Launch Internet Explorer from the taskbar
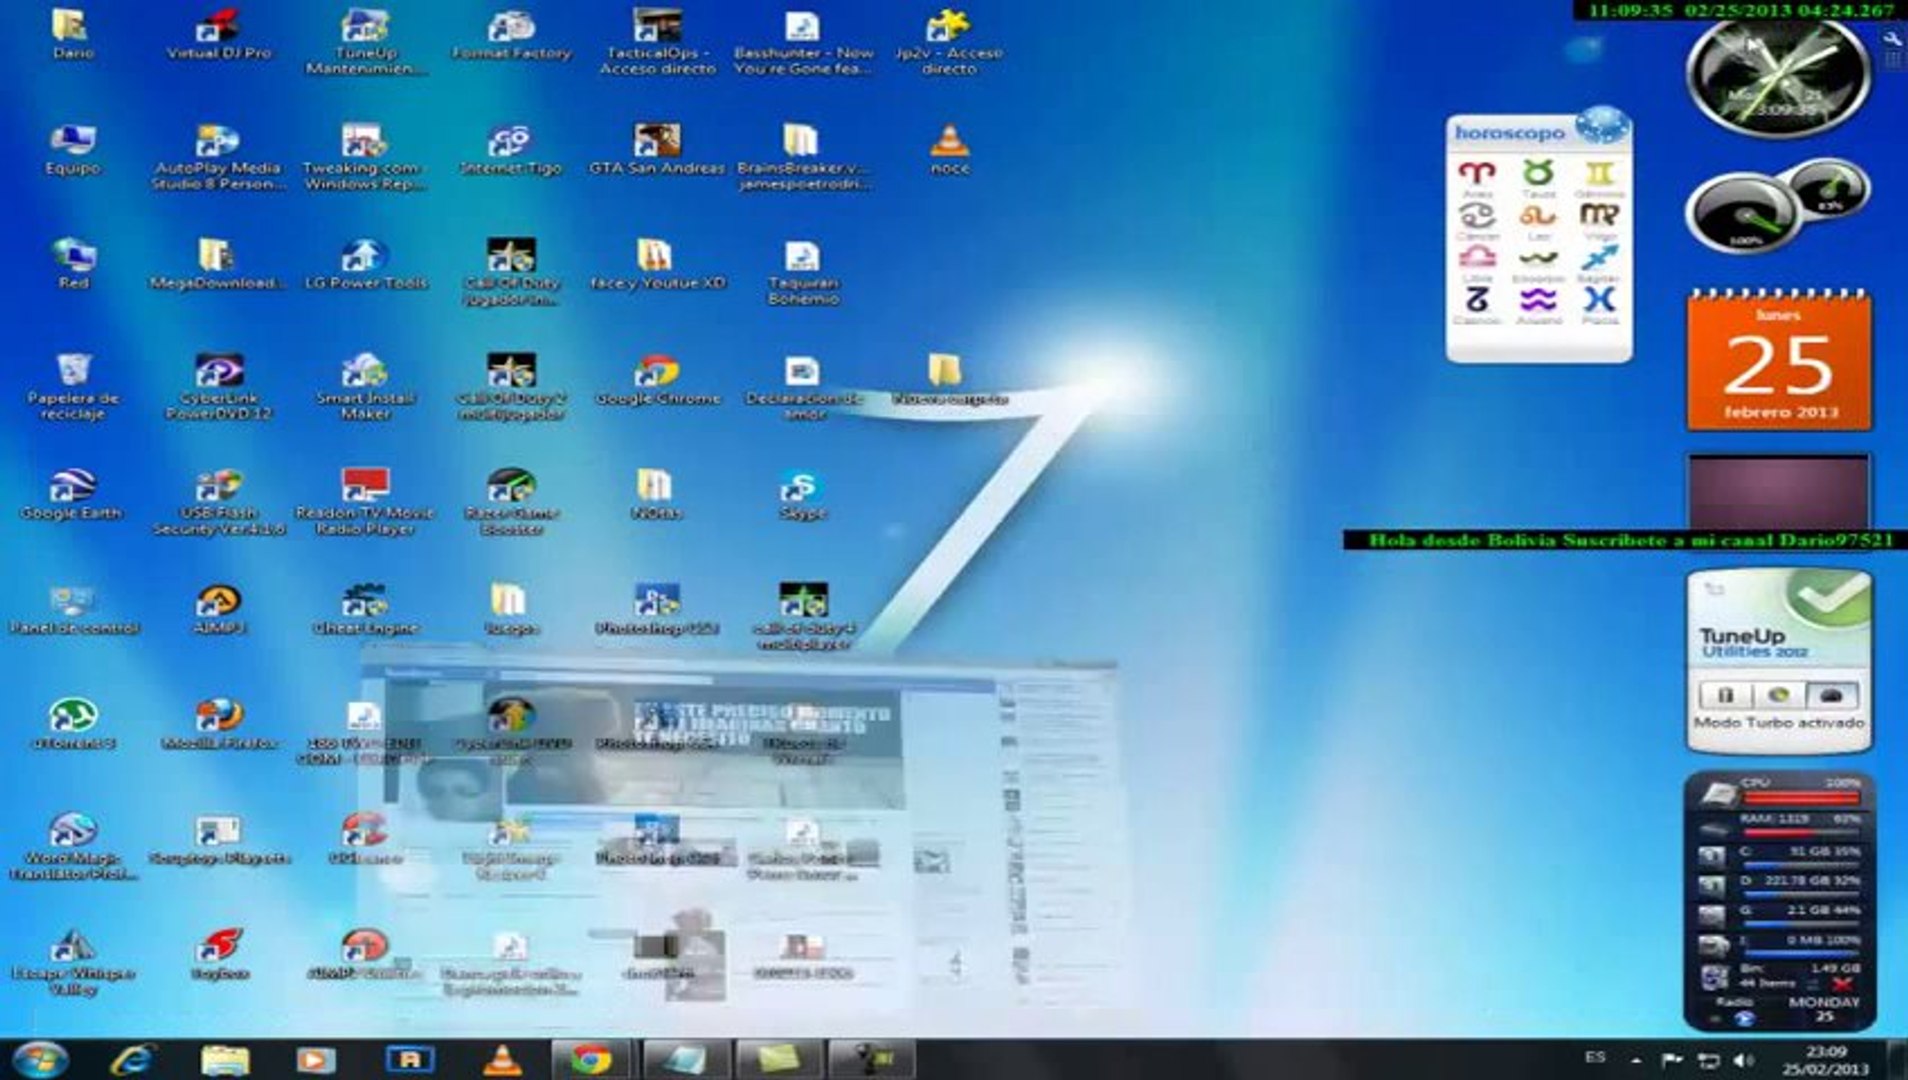 (x=132, y=1059)
